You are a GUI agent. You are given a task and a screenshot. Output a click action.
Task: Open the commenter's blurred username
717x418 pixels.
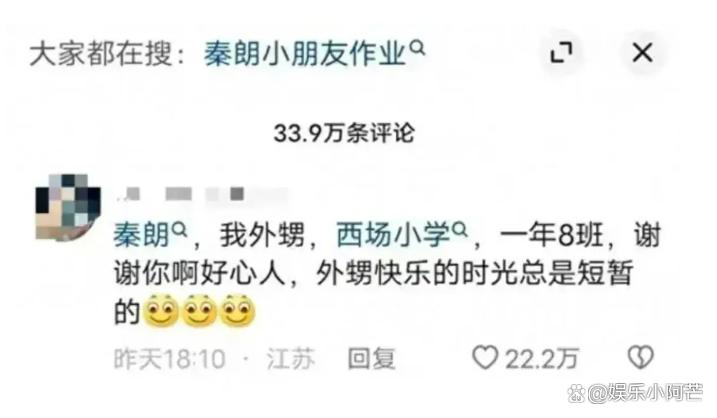pos(201,194)
